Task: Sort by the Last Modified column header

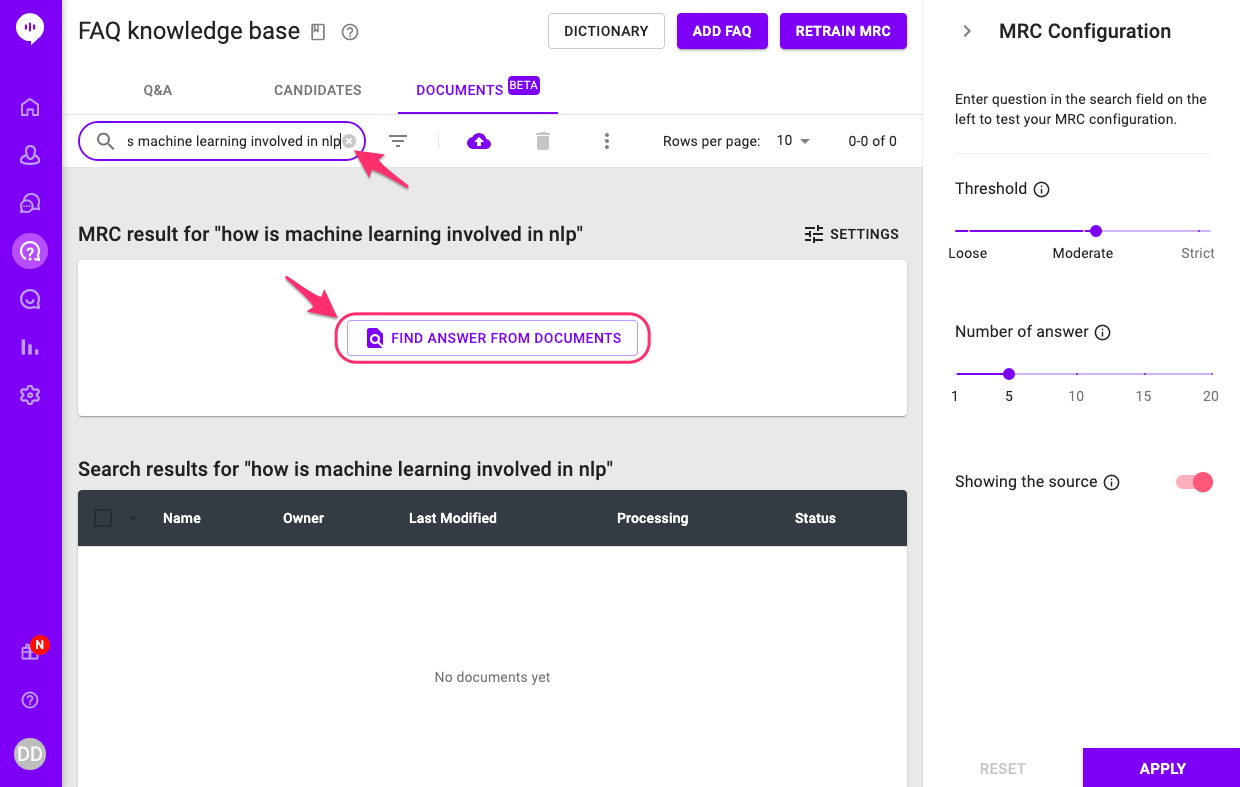Action: tap(453, 518)
